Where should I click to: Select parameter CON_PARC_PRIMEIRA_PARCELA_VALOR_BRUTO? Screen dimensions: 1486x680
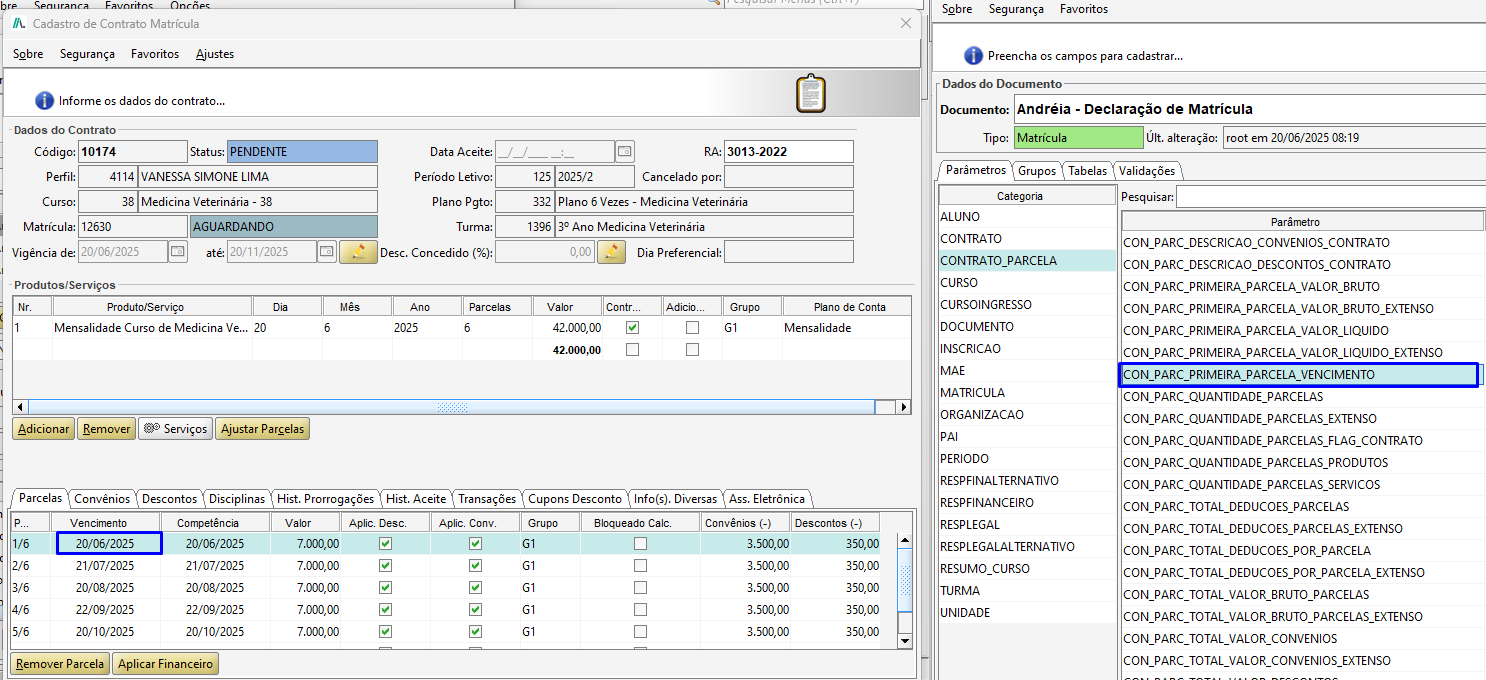1301,287
